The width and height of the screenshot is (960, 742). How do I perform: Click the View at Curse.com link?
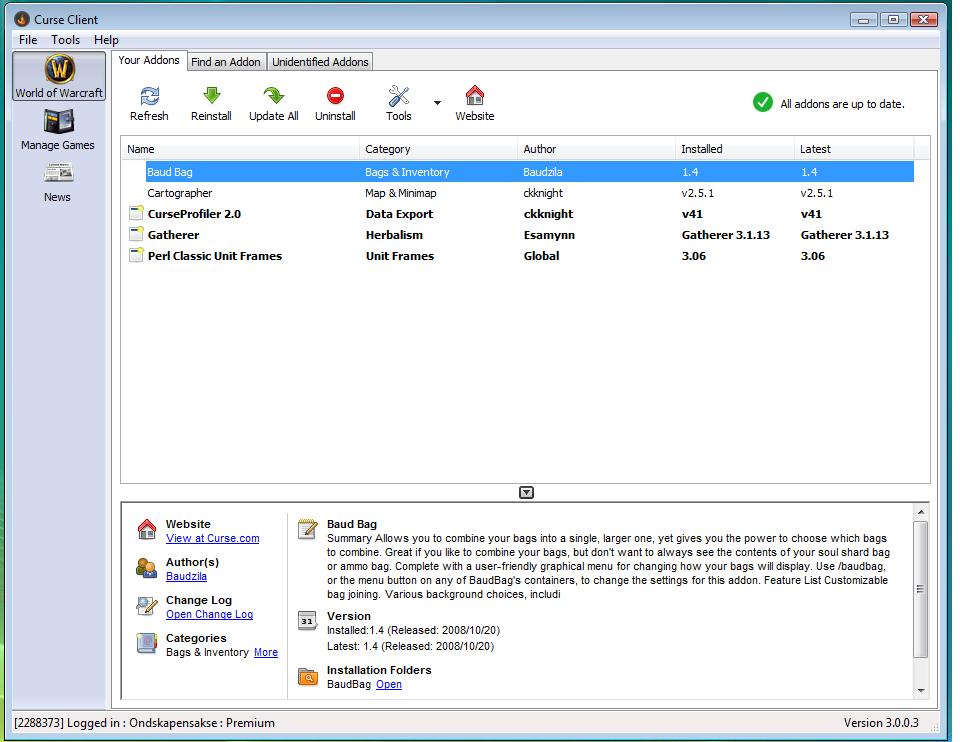212,538
